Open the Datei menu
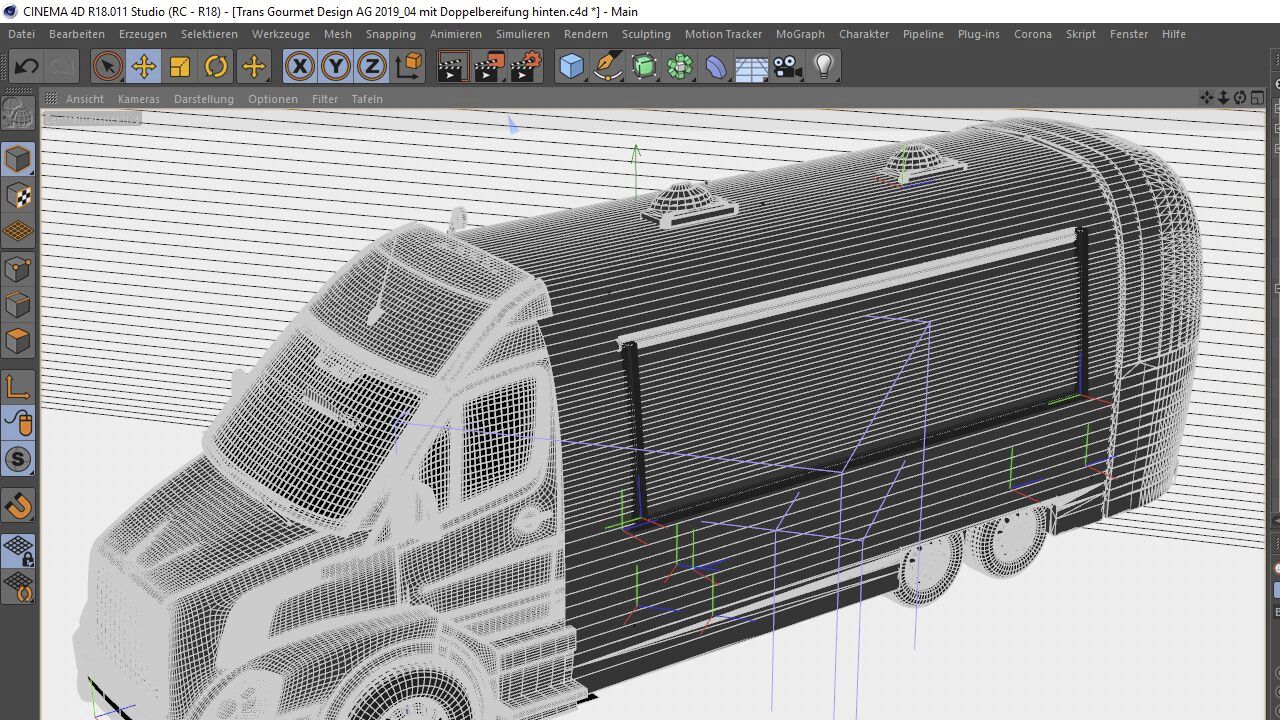 point(21,34)
